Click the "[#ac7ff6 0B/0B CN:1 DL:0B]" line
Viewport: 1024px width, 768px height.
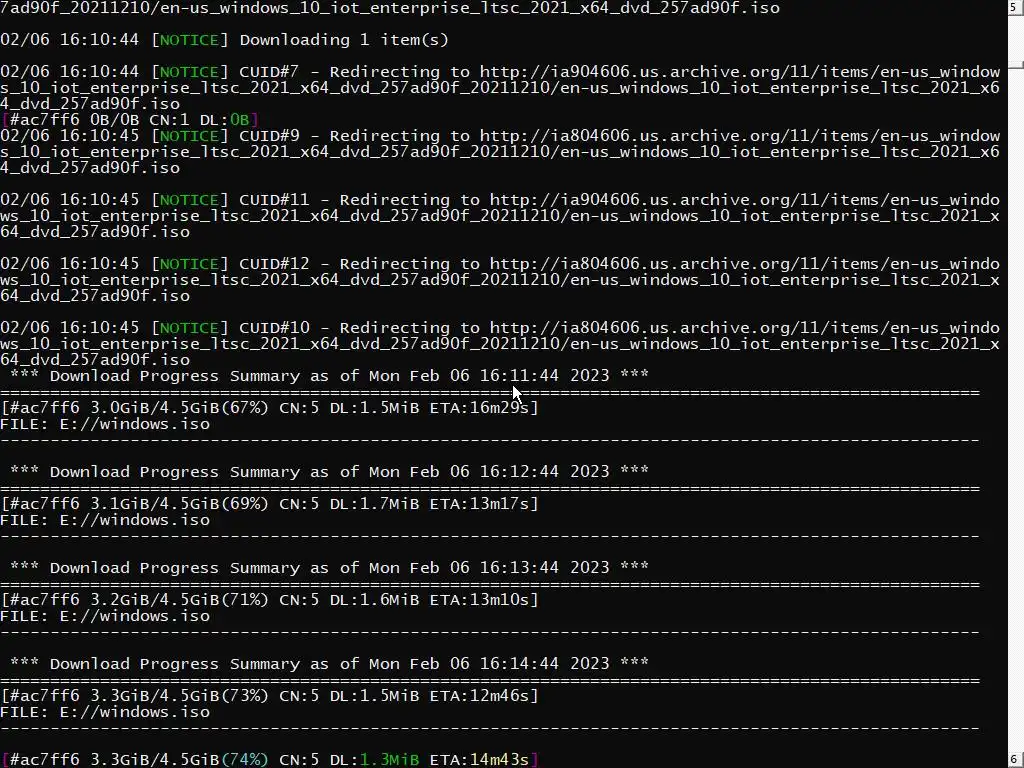pos(130,120)
